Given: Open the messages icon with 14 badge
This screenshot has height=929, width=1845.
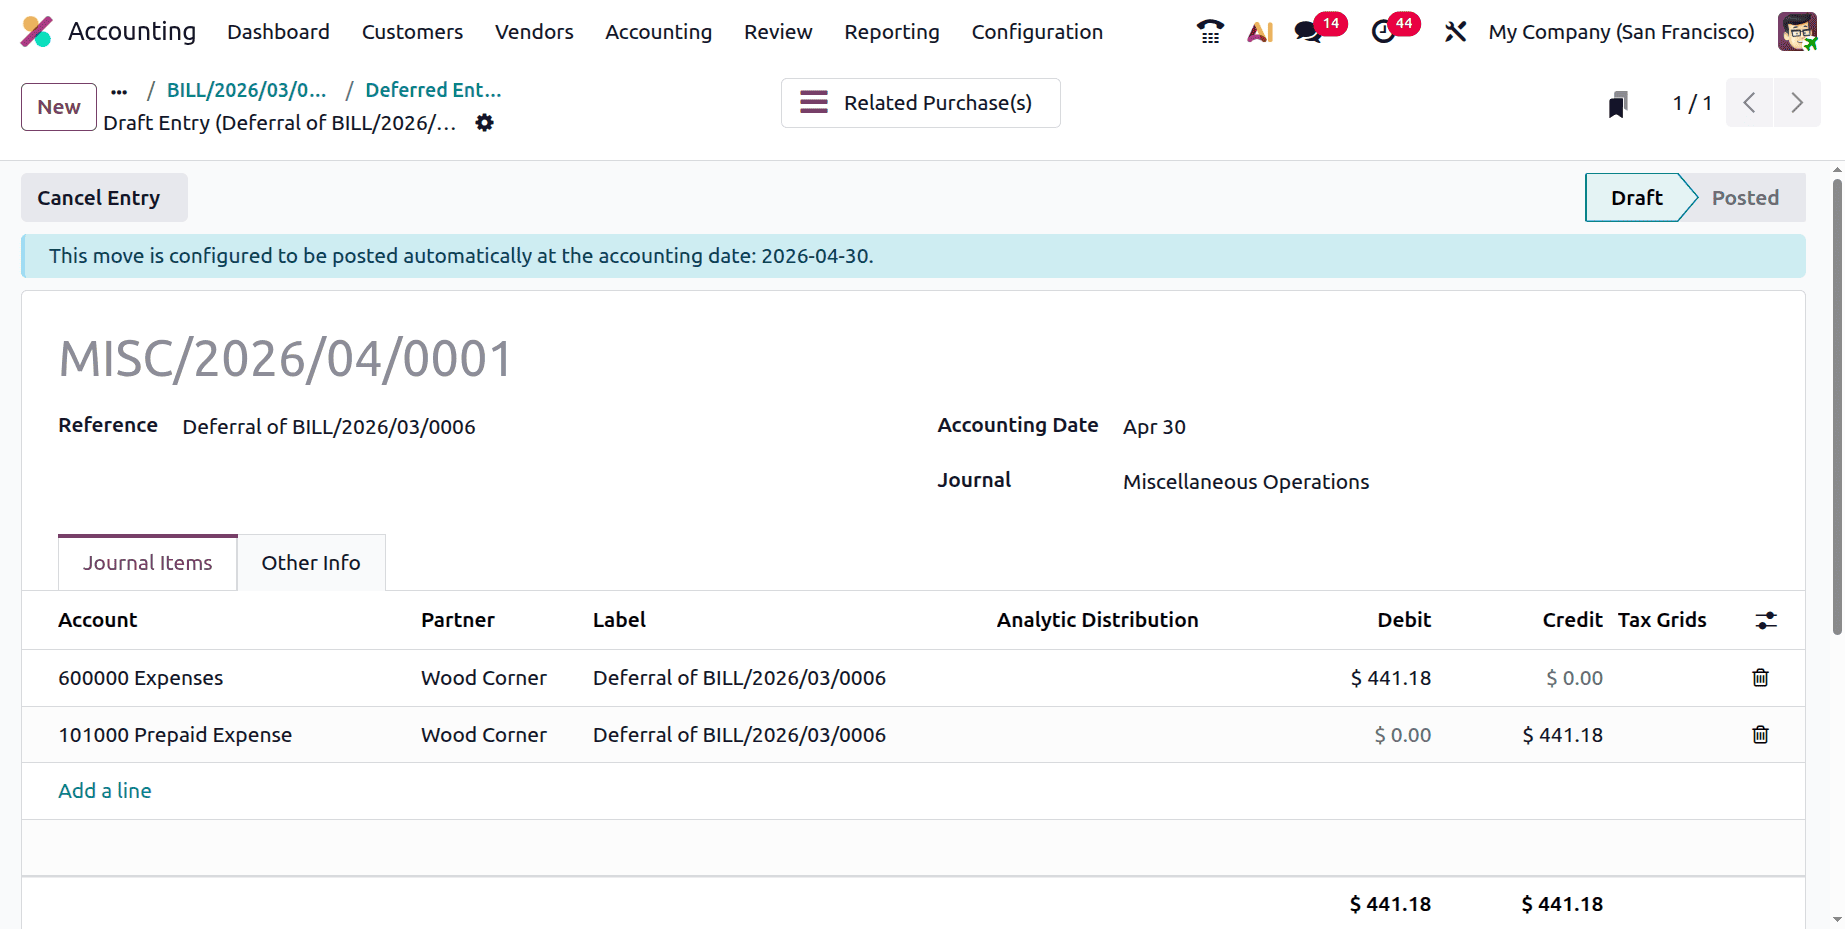Looking at the screenshot, I should (1308, 32).
